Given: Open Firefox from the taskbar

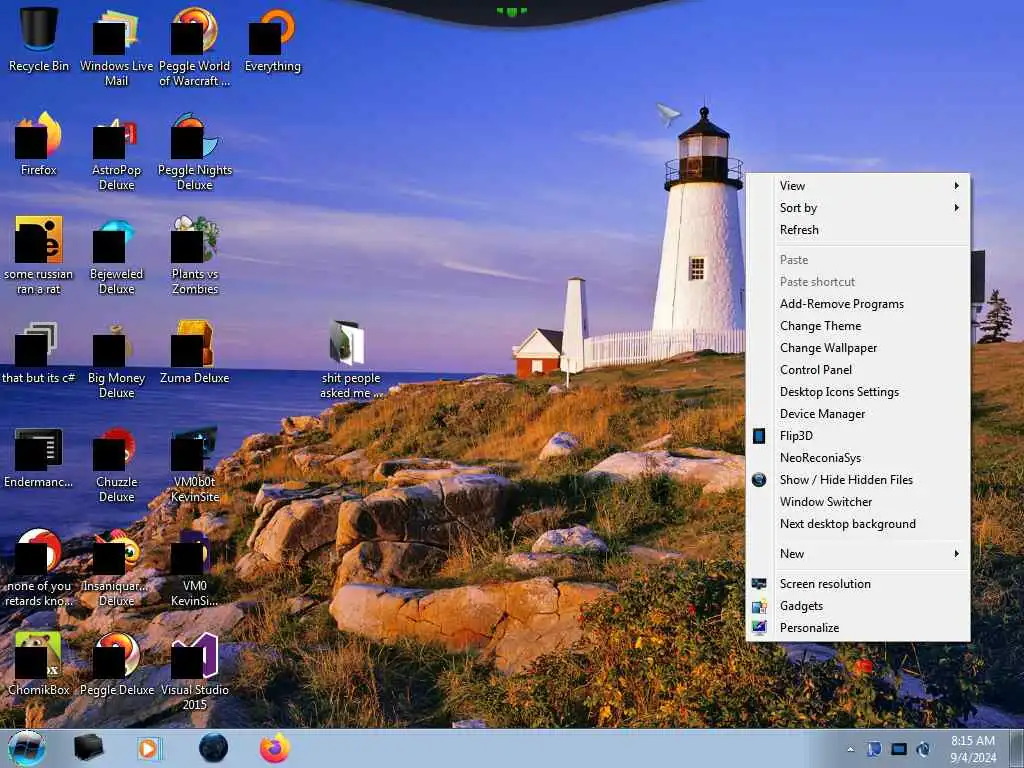Looking at the screenshot, I should pyautogui.click(x=275, y=748).
